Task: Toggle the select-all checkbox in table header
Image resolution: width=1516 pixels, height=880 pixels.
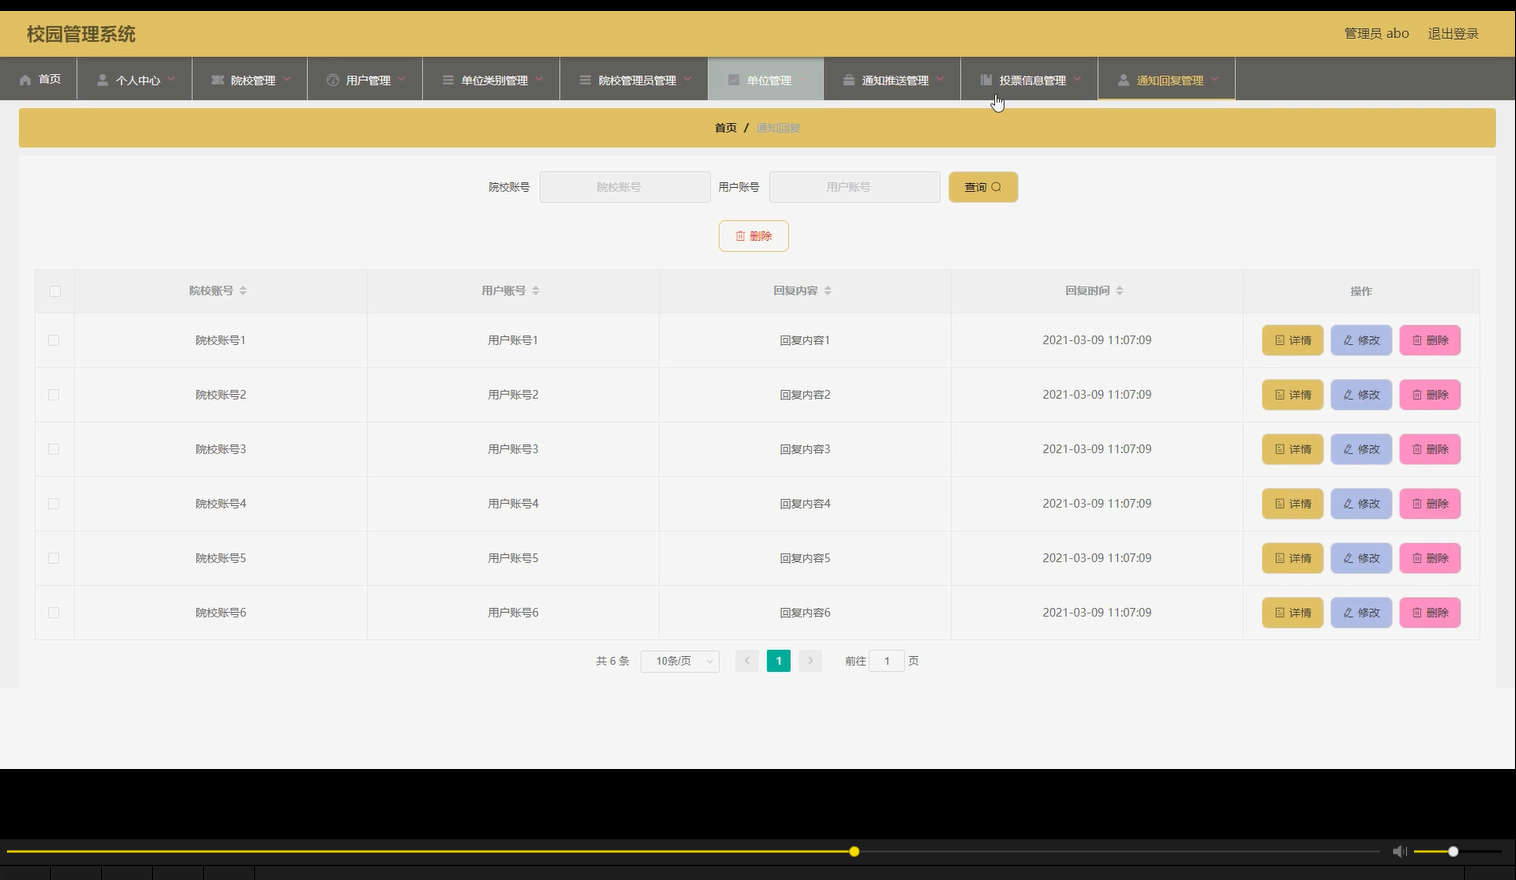Action: coord(55,291)
